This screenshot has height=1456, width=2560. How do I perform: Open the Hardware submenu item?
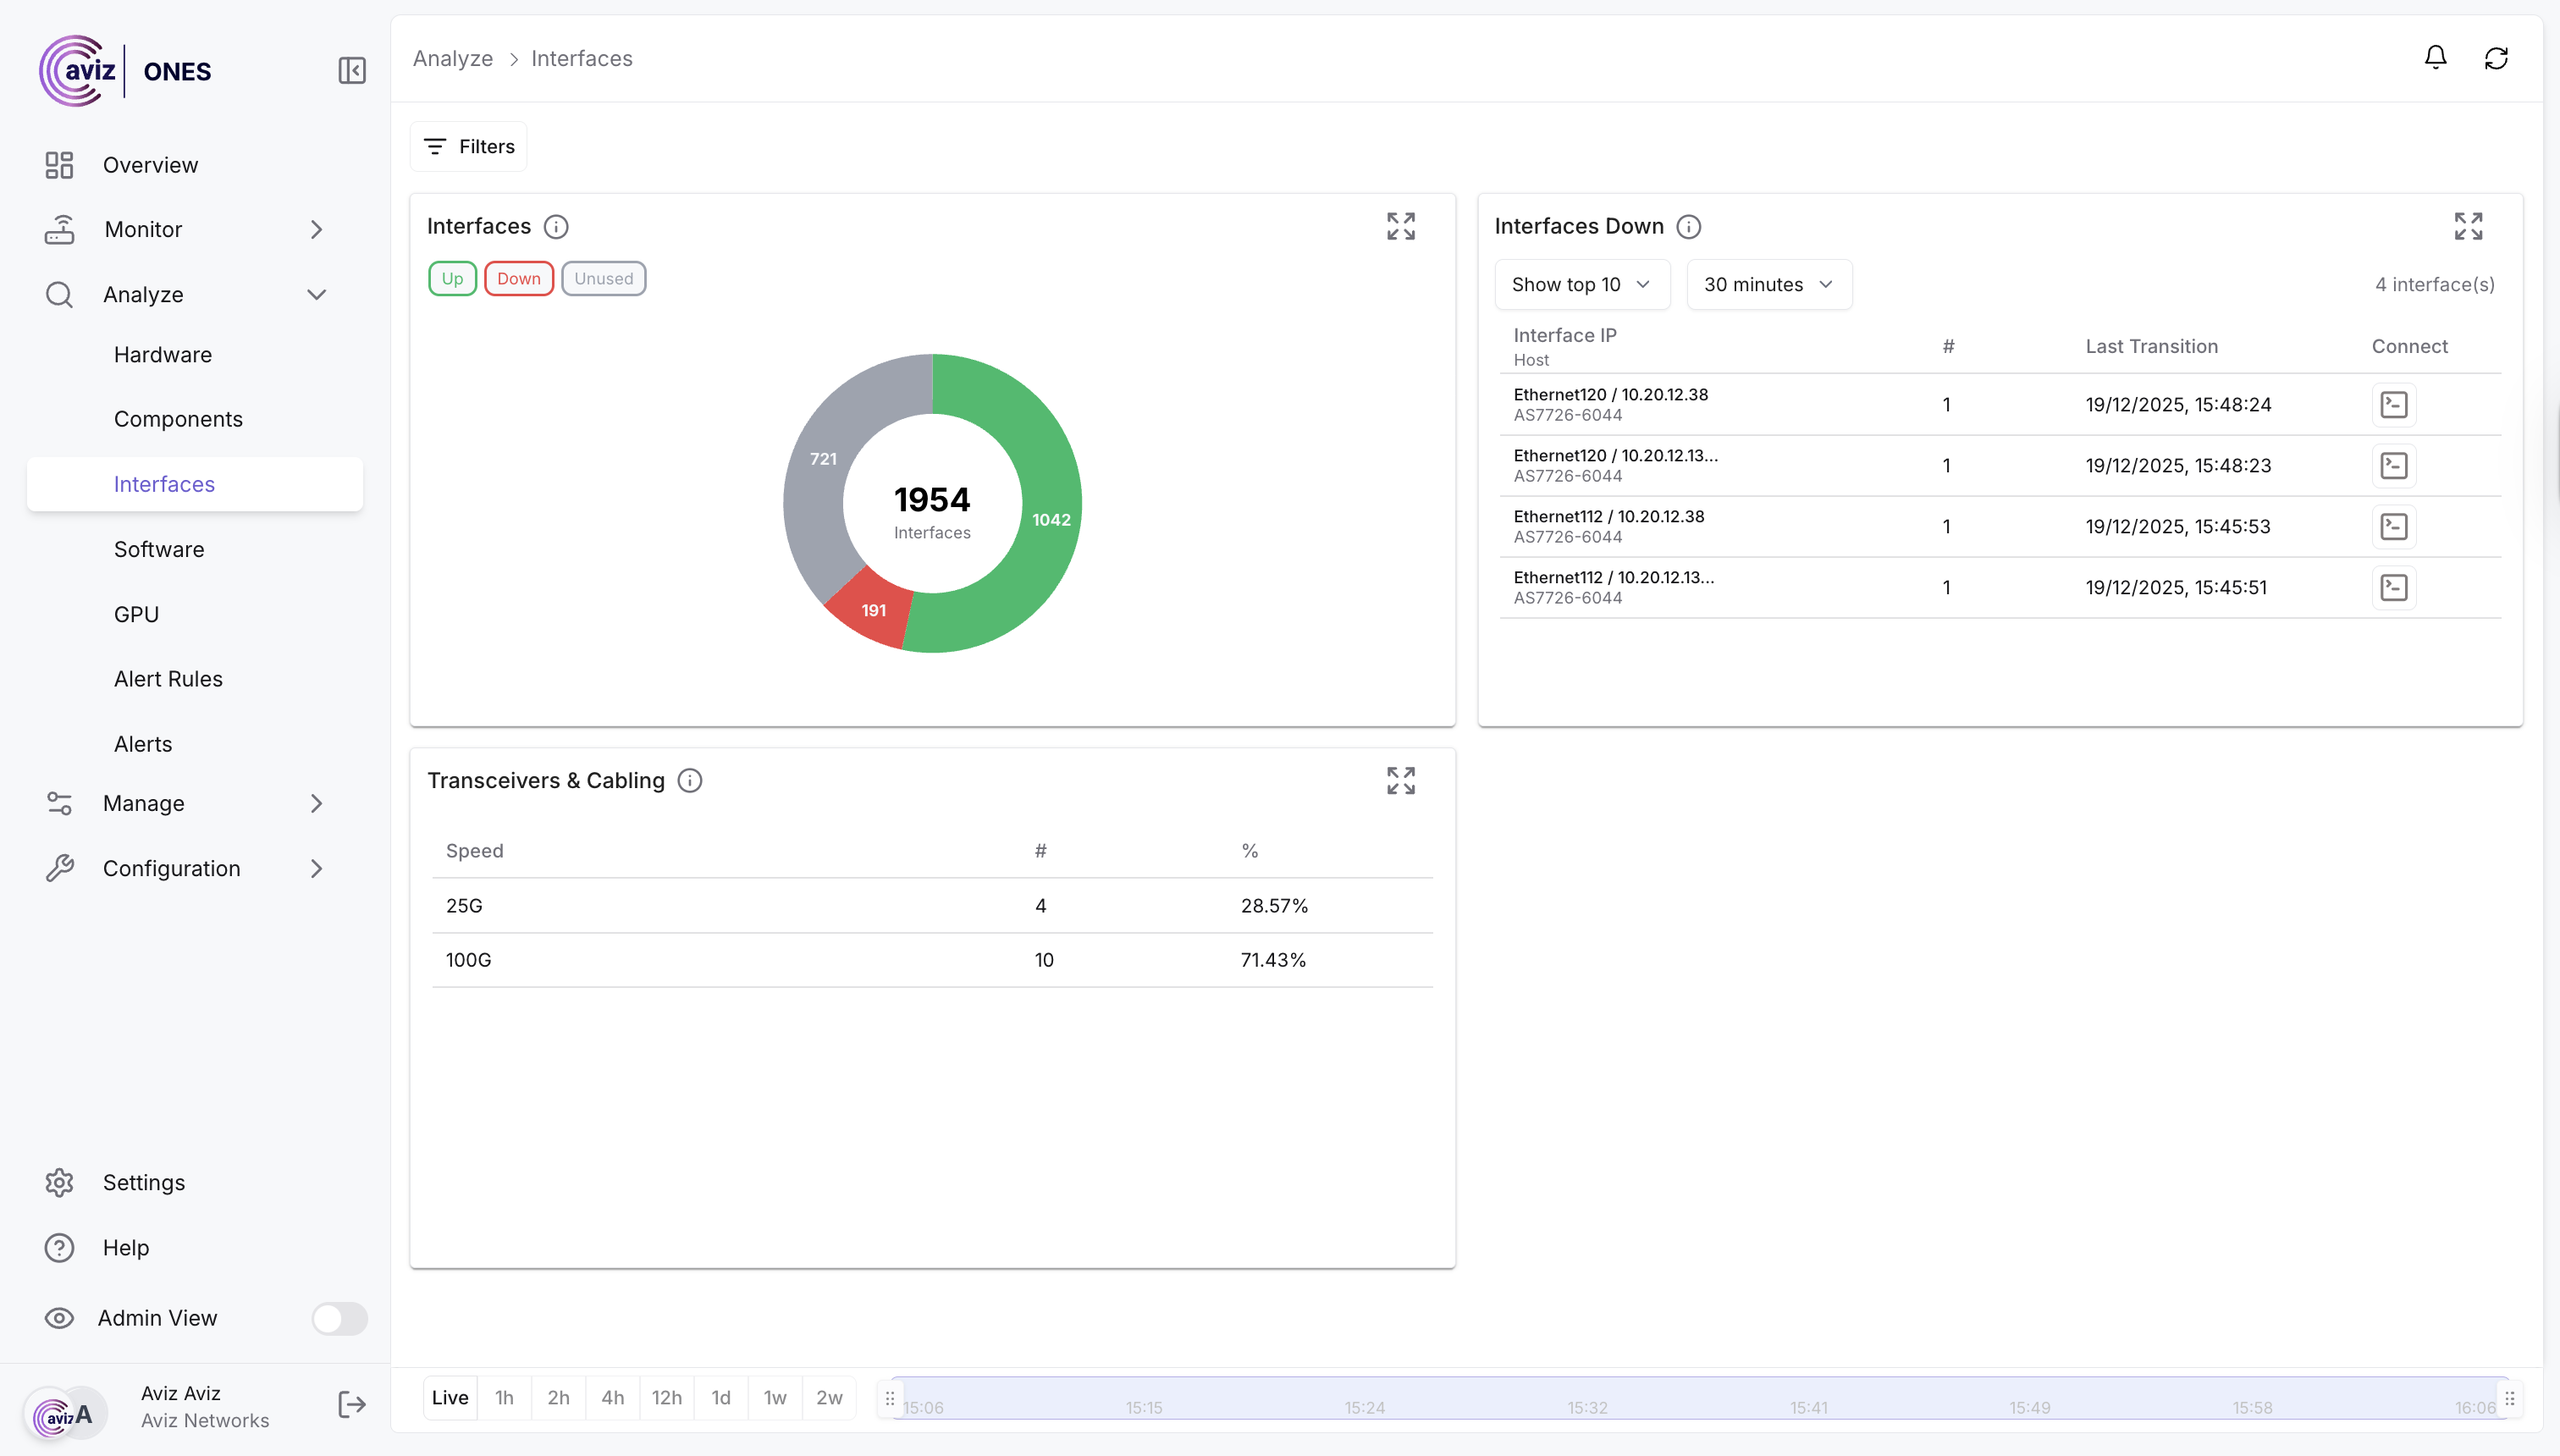pyautogui.click(x=163, y=355)
